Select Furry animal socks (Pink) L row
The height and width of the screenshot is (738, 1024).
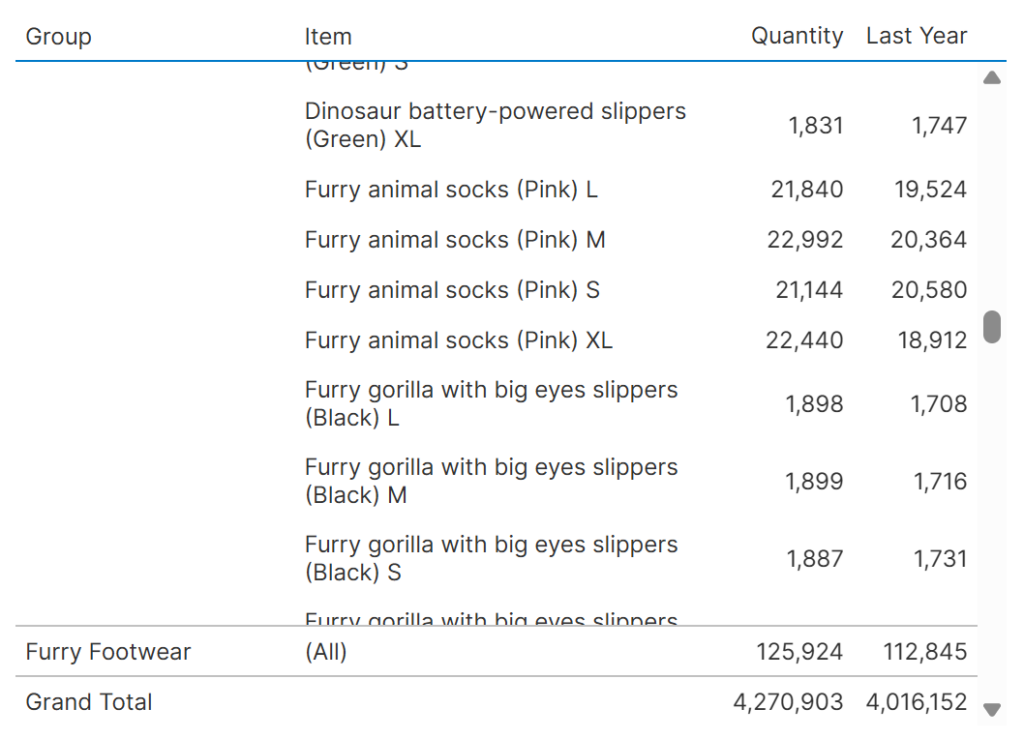click(x=451, y=190)
